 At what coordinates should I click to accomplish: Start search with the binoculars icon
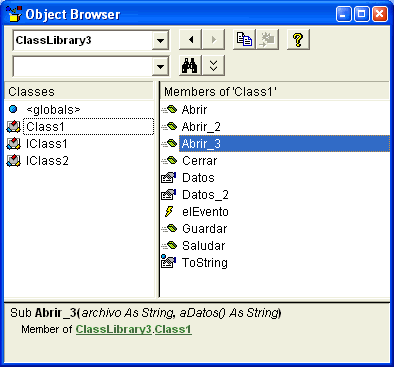pyautogui.click(x=190, y=66)
